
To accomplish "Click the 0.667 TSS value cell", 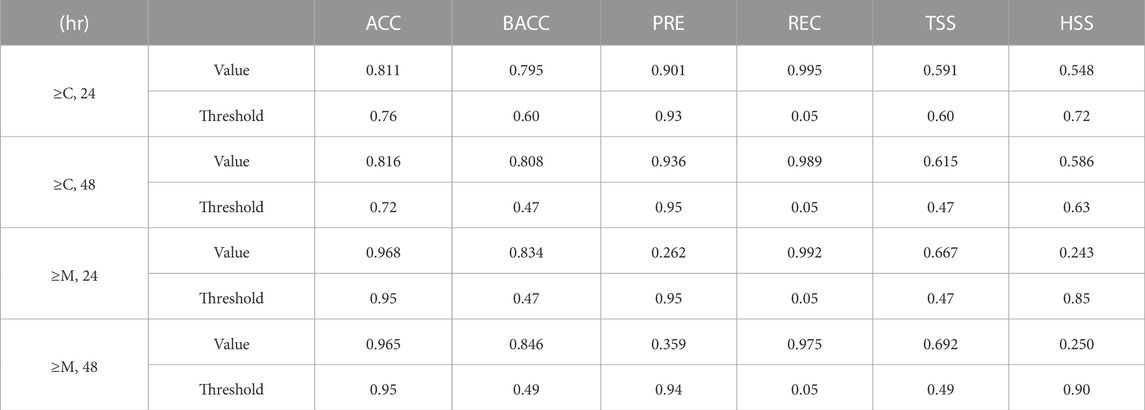I will 940,252.
